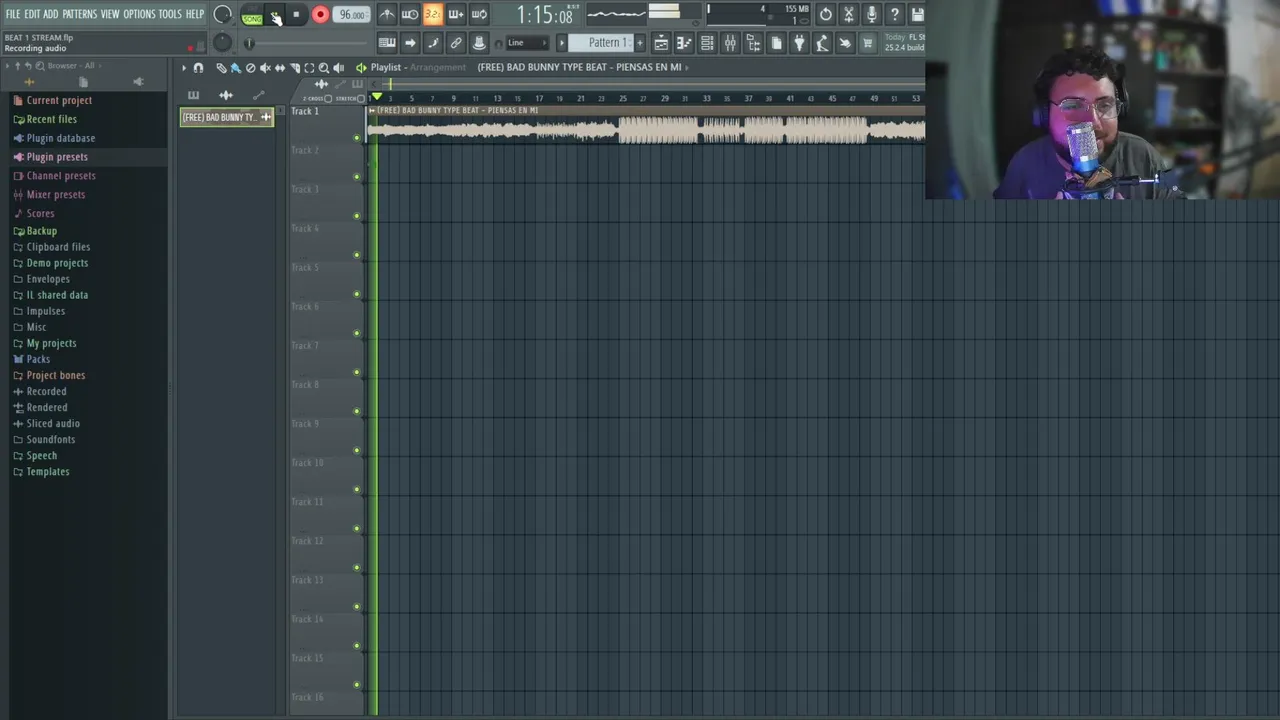This screenshot has height=720, width=1280.
Task: Open the Playlist view icon
Action: point(661,43)
